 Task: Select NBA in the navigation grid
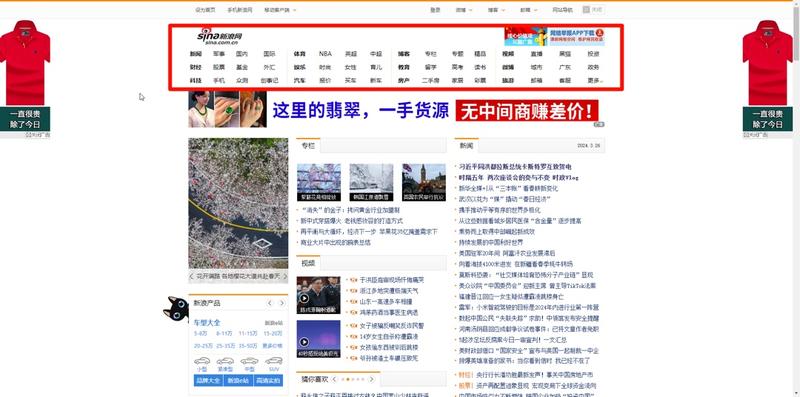click(x=325, y=54)
